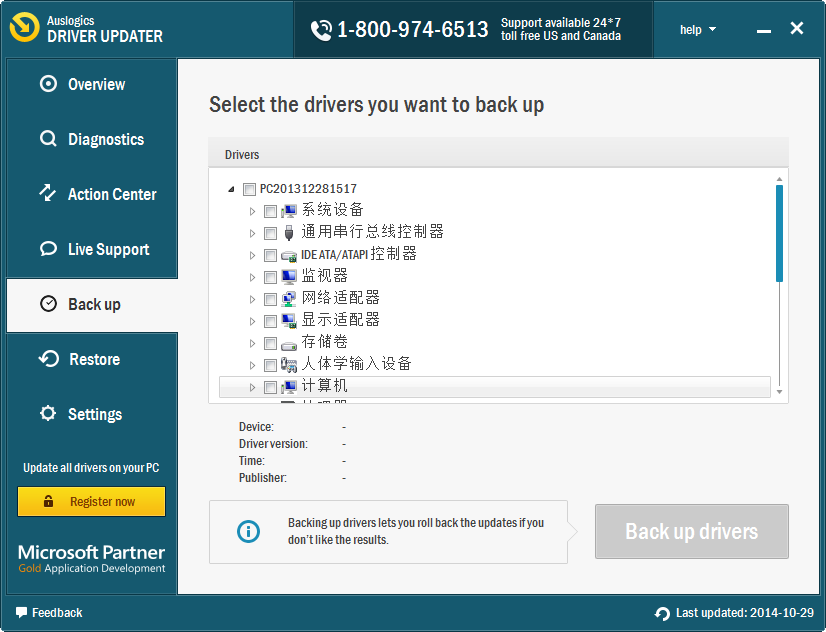Click the Feedback speech bubble icon

pyautogui.click(x=21, y=613)
